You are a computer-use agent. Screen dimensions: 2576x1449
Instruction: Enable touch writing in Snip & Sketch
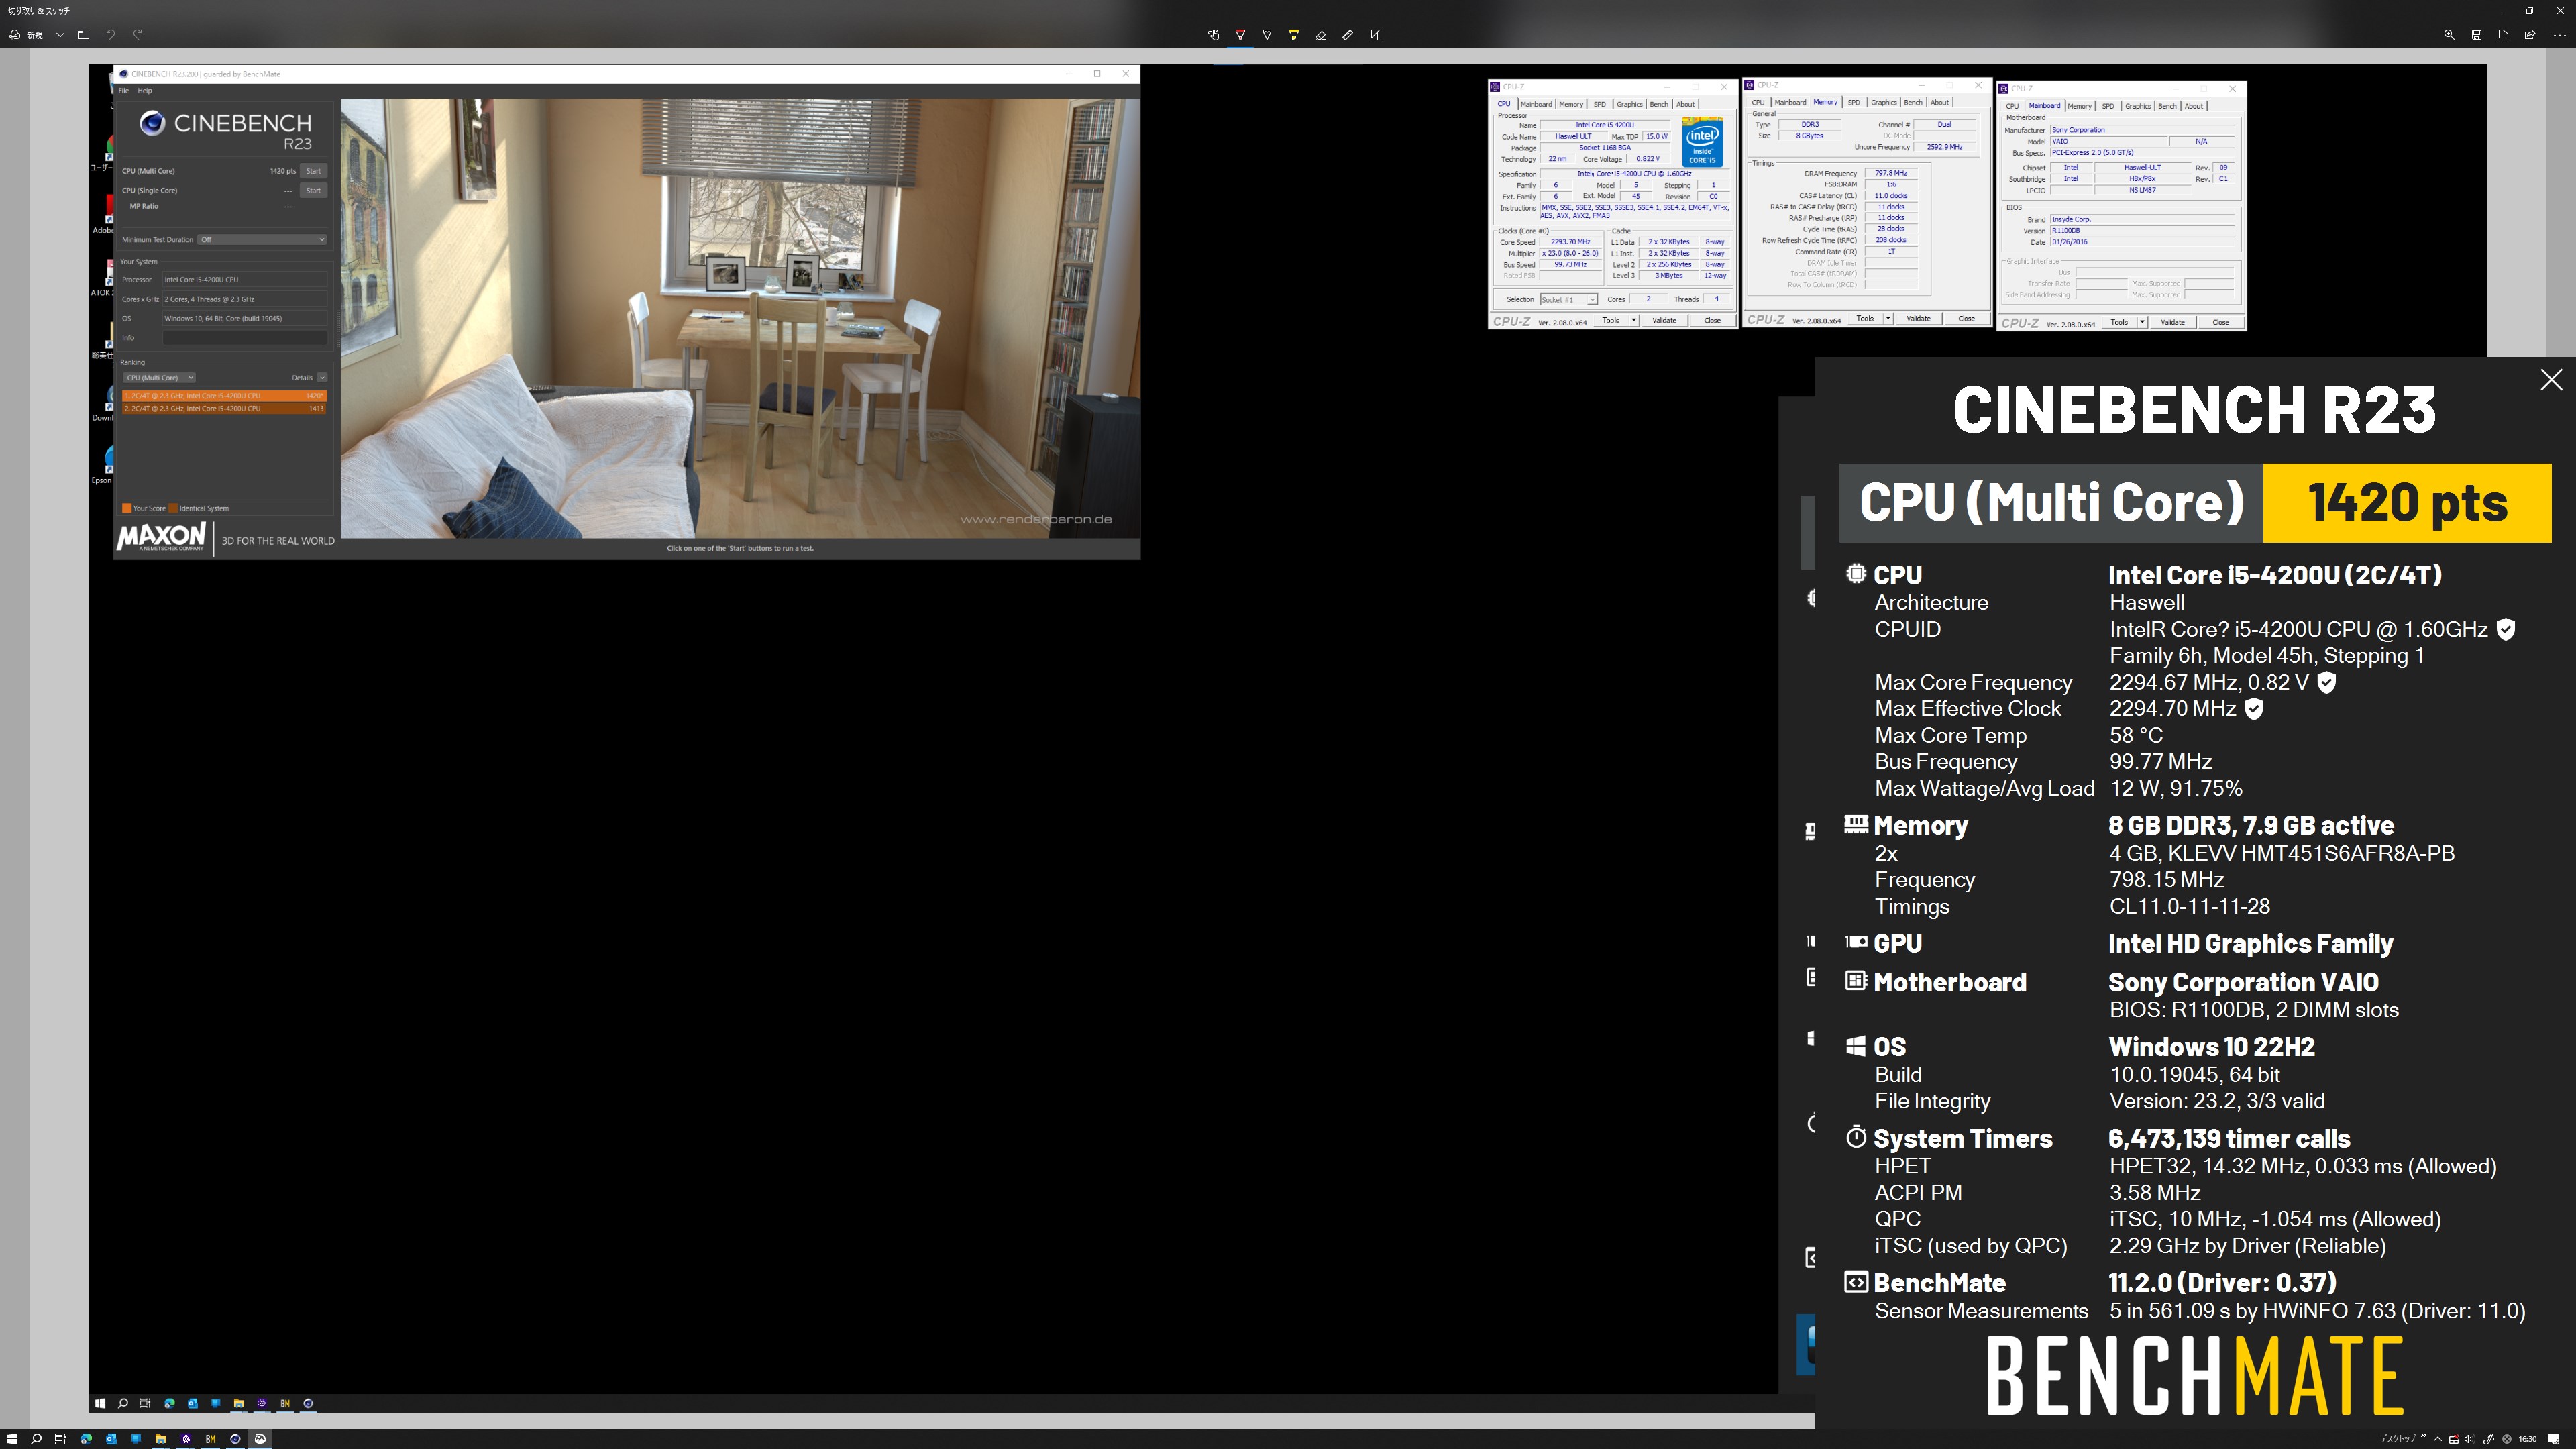(1214, 35)
